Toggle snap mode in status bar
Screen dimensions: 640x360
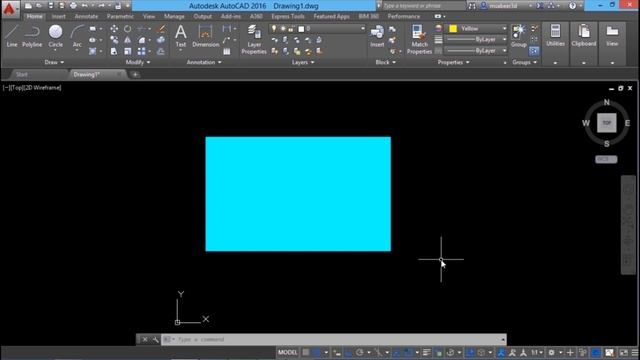click(317, 352)
